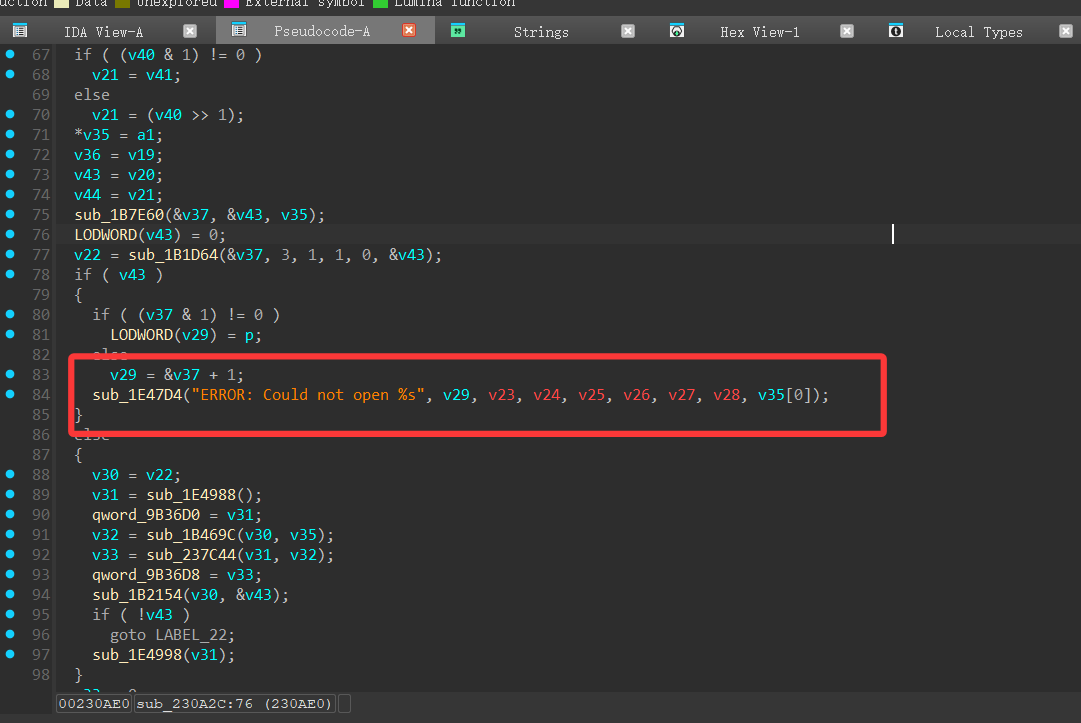1081x723 pixels.
Task: Toggle breakpoint dot on line 94
Action: 10,593
